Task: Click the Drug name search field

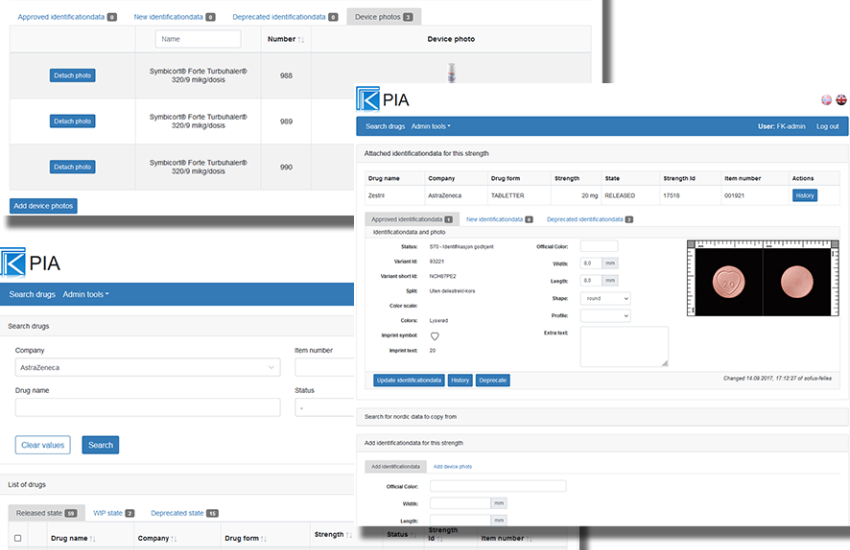Action: 147,407
